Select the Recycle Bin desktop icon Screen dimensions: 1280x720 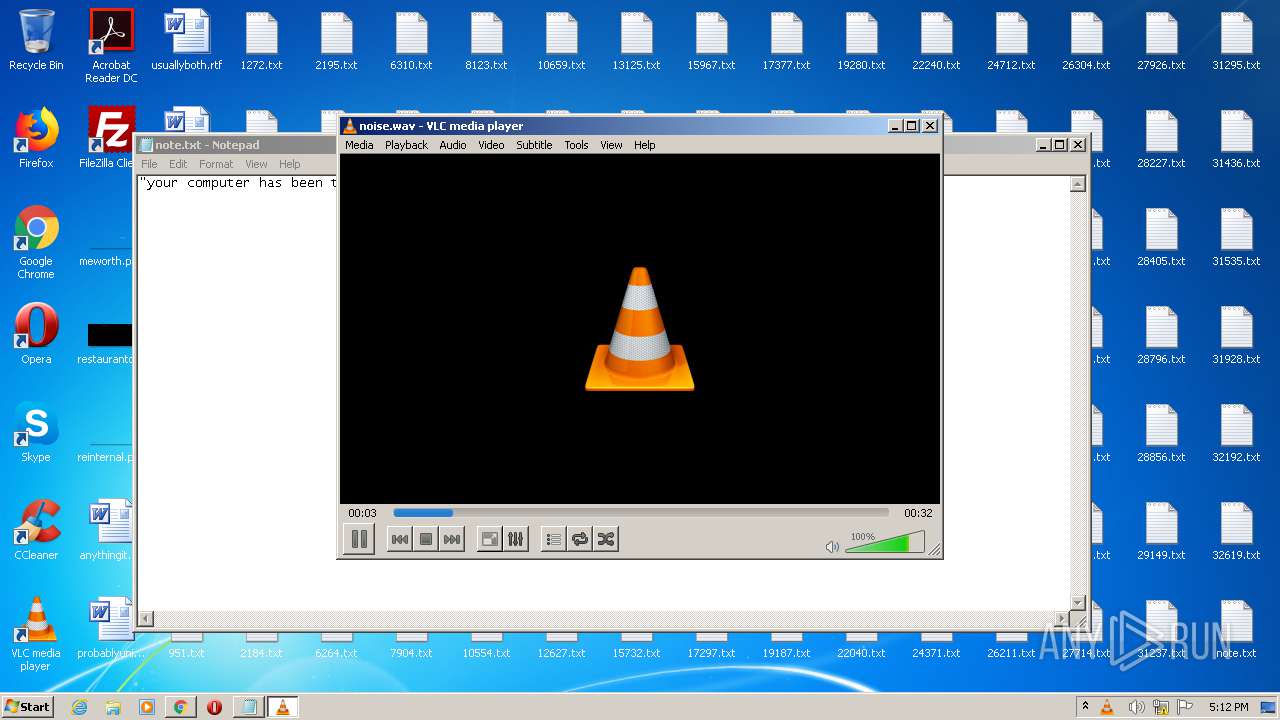(36, 40)
